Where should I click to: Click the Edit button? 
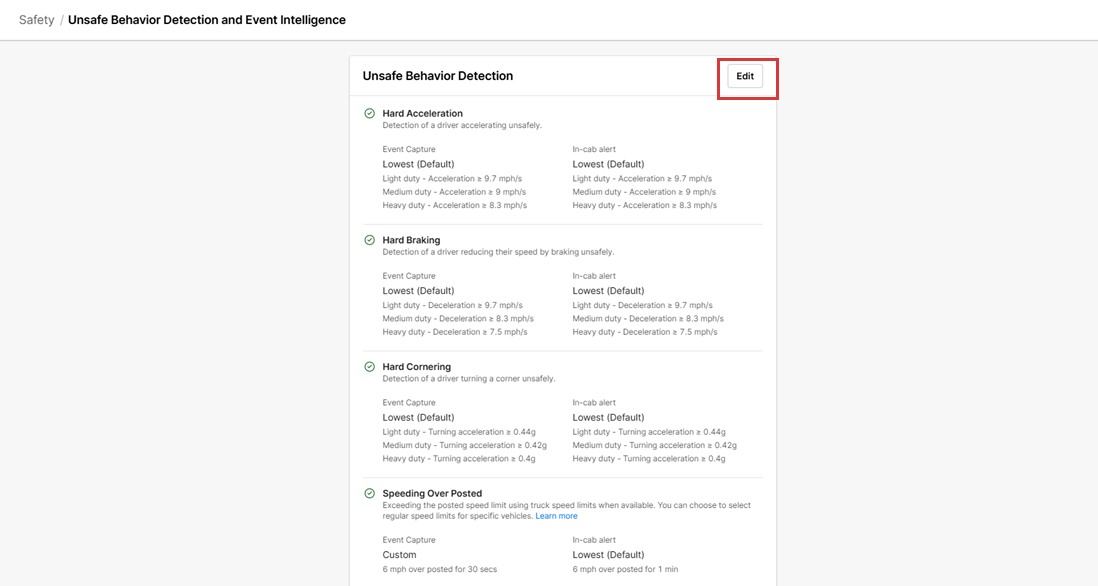745,76
